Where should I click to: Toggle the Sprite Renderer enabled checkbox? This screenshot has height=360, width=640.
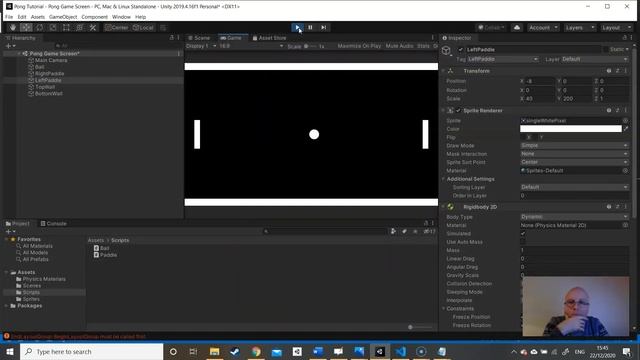pyautogui.click(x=458, y=111)
